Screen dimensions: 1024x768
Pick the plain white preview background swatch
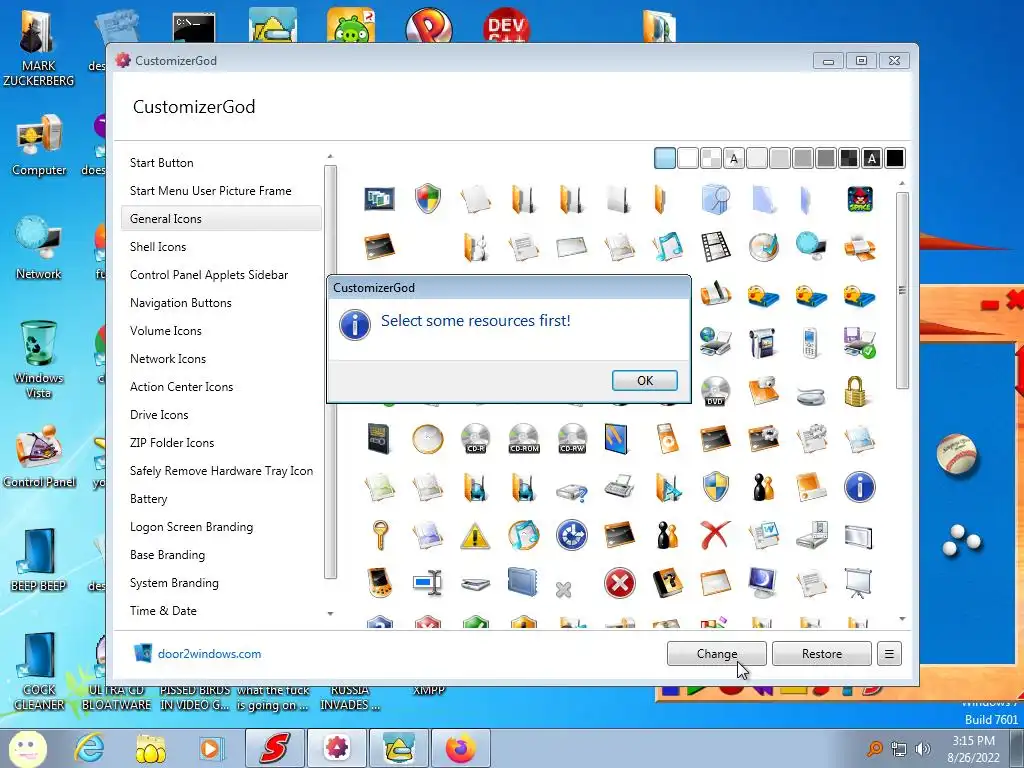point(688,158)
